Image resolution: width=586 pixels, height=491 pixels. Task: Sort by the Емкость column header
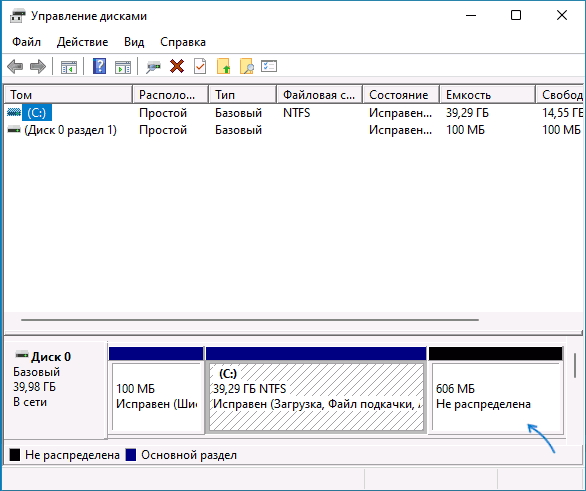coord(487,95)
